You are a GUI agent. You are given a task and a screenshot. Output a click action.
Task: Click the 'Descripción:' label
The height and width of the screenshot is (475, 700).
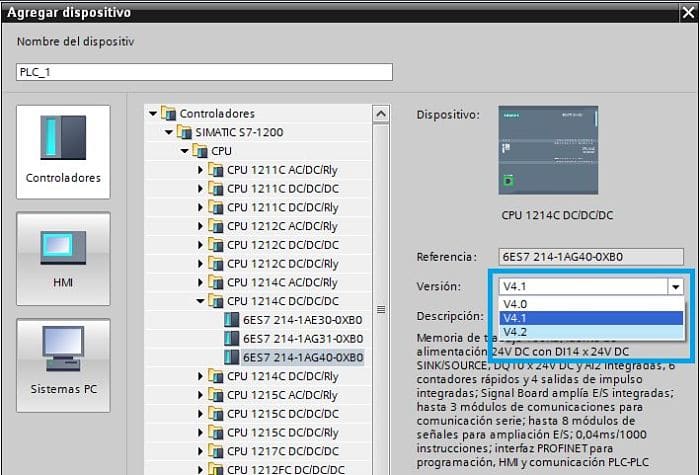click(x=450, y=316)
